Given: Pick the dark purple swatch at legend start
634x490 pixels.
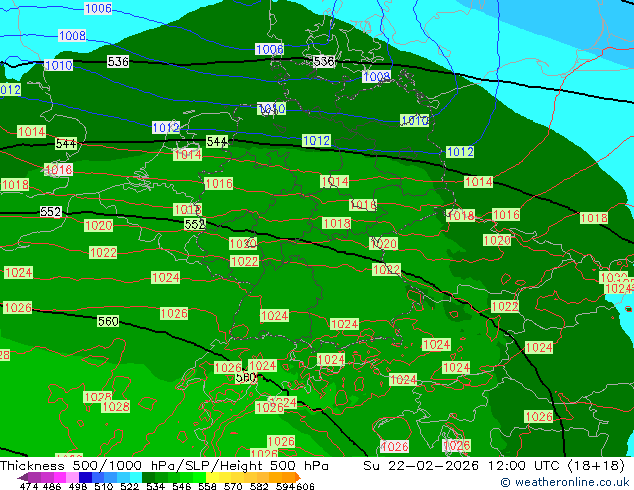Looking at the screenshot, I should tap(23, 477).
